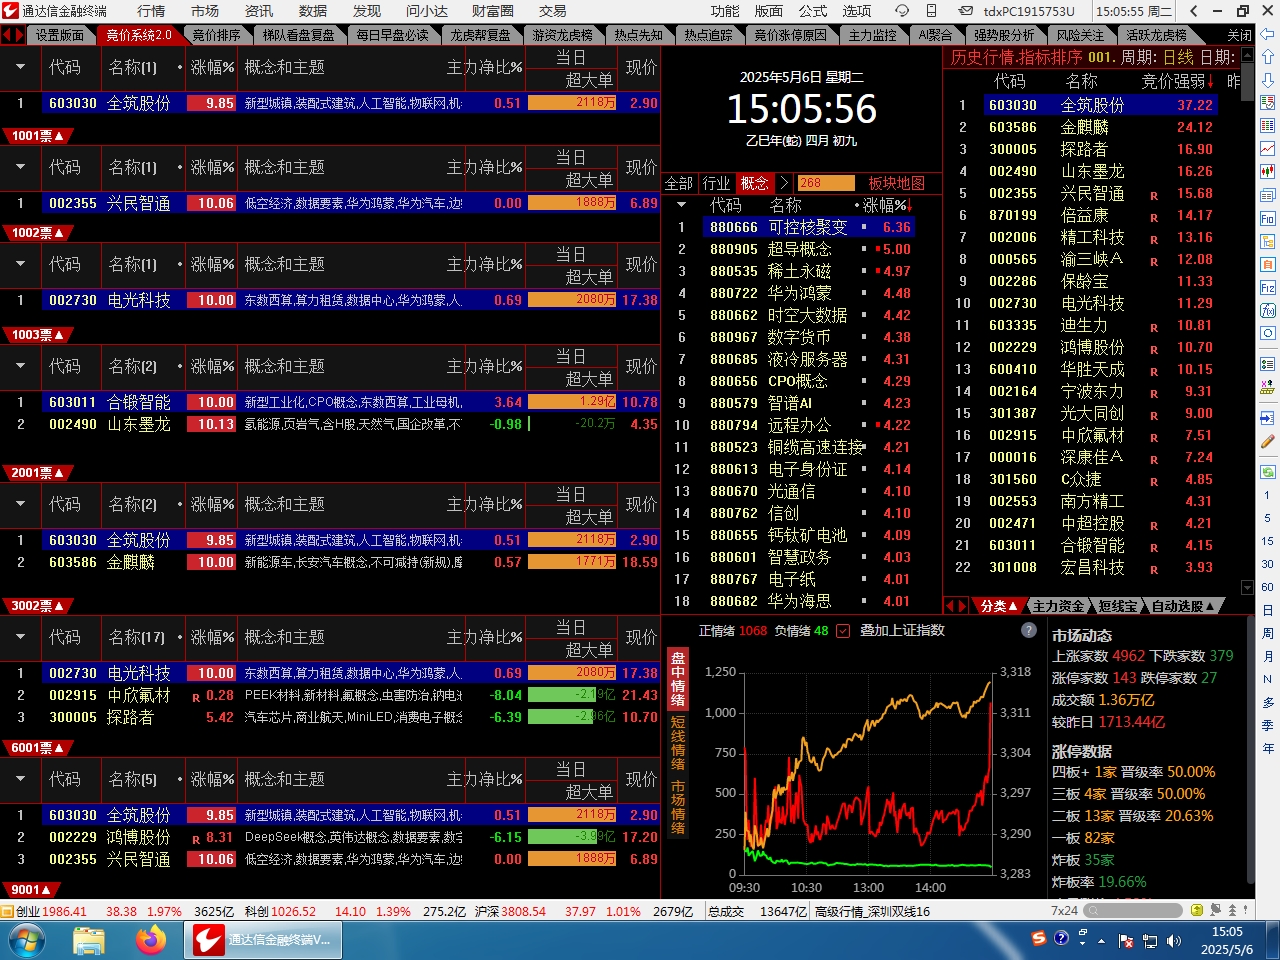Viewport: 1280px width, 960px height.
Task: Open the message envelope icon
Action: (966, 11)
